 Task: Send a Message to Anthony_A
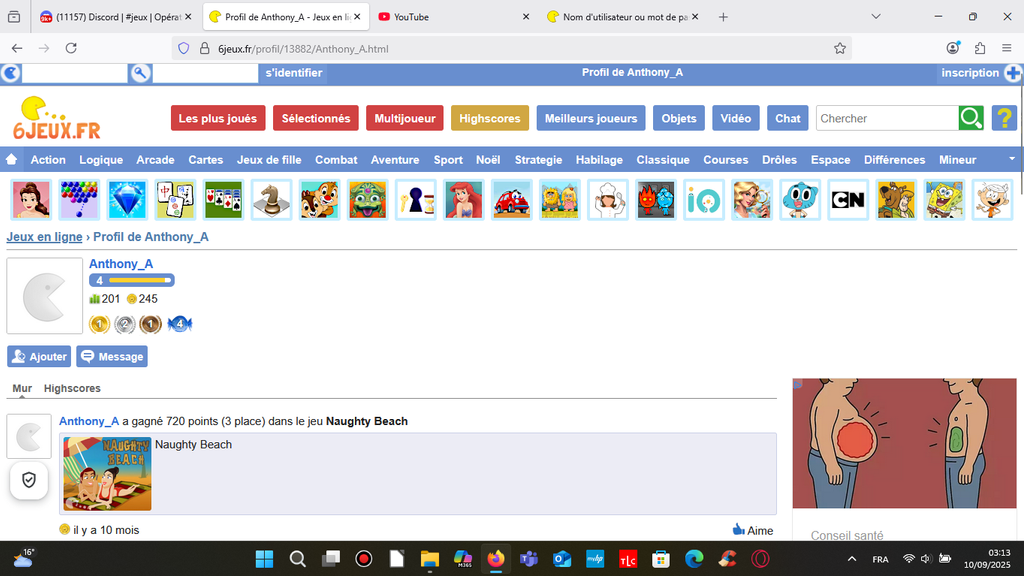(112, 357)
